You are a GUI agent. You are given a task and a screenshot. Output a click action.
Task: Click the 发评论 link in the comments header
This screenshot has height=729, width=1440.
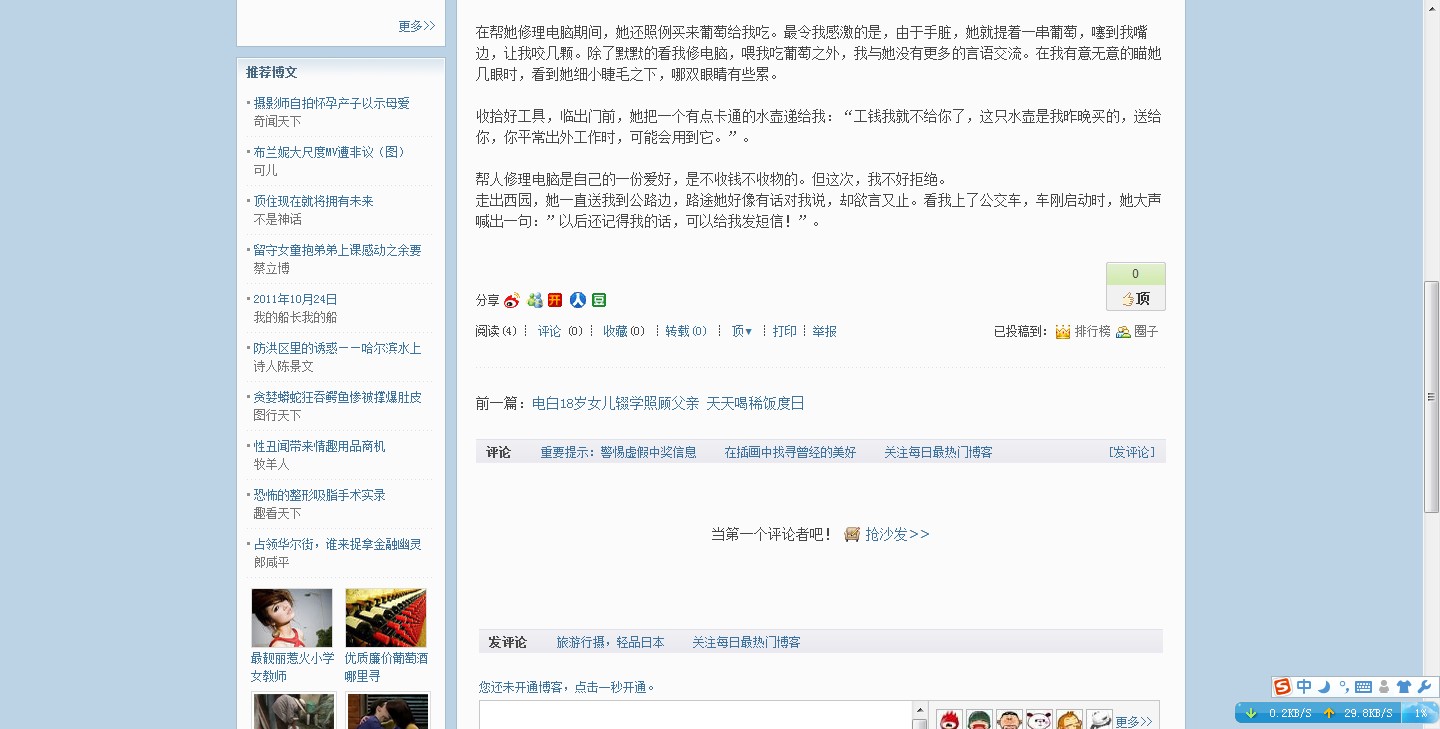point(1131,452)
